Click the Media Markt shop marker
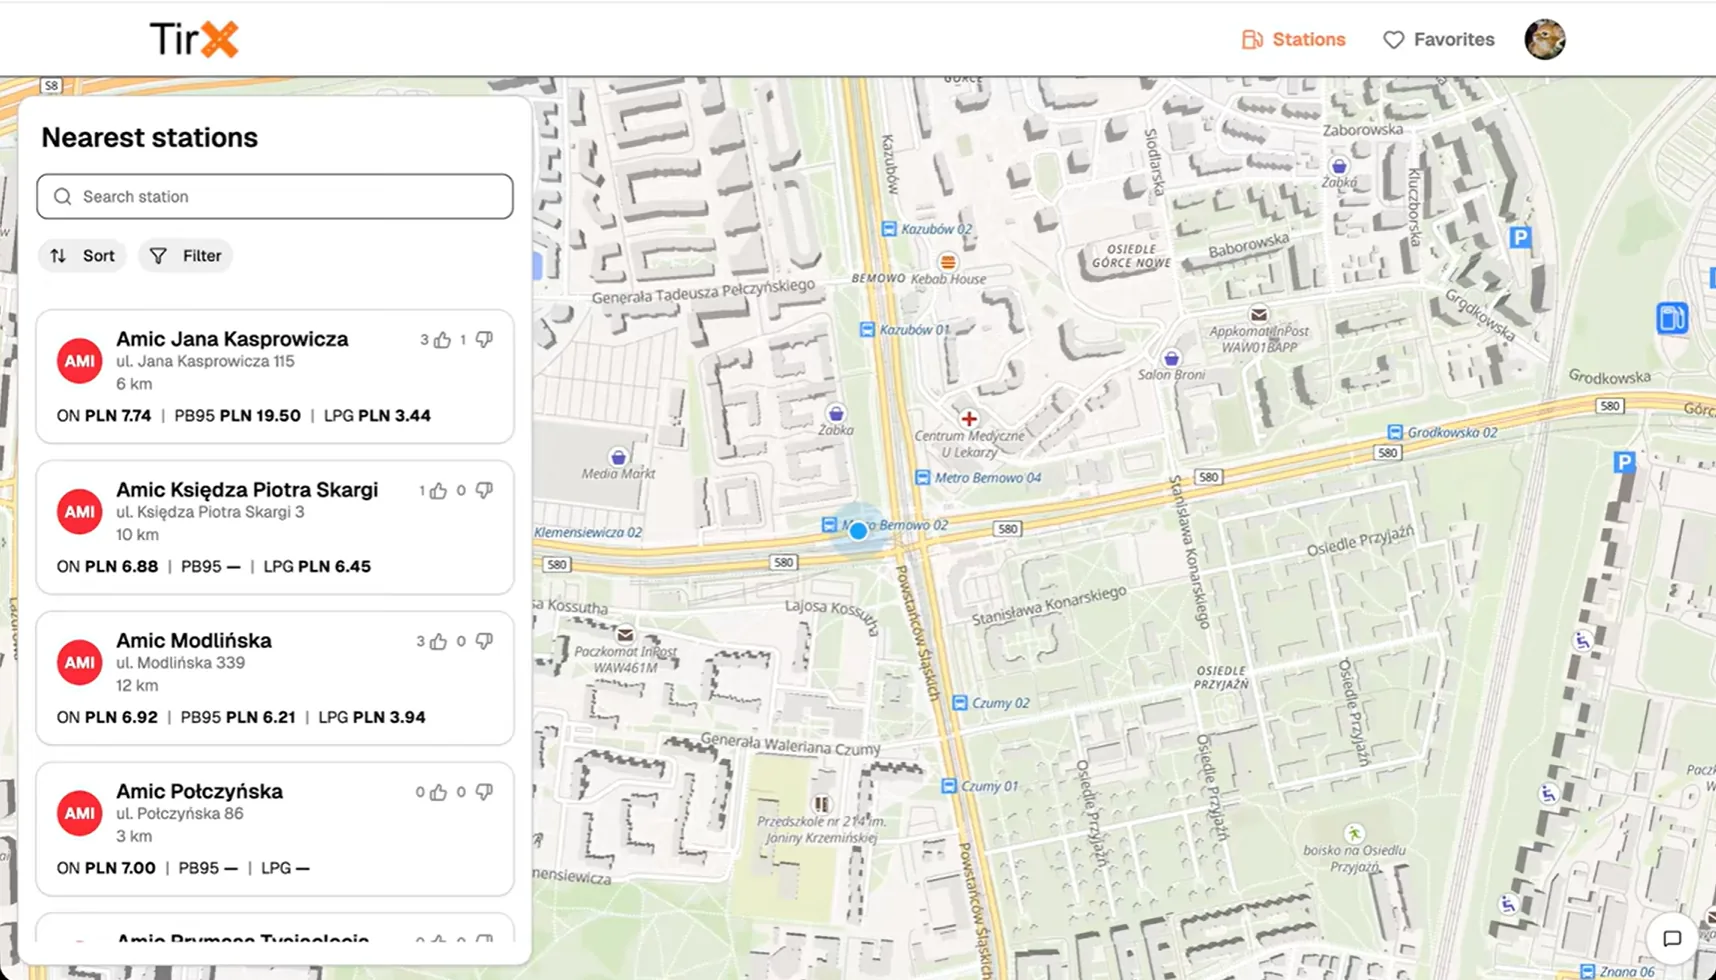Viewport: 1716px width, 980px height. [x=618, y=457]
